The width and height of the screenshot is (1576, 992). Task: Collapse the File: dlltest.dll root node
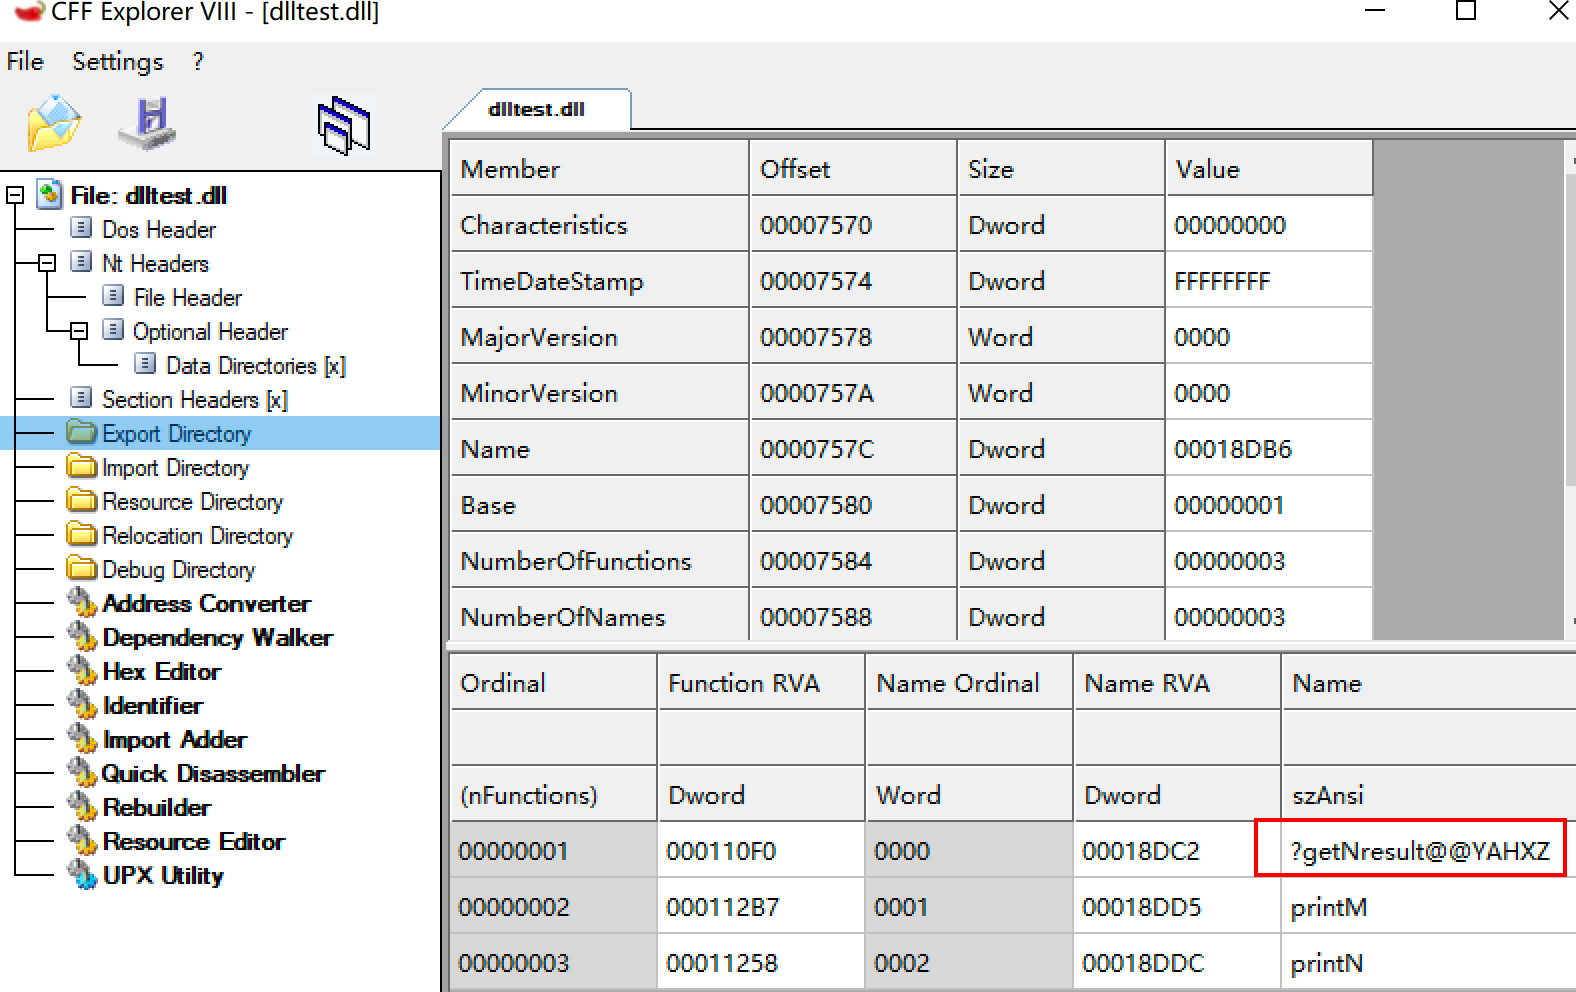[15, 196]
